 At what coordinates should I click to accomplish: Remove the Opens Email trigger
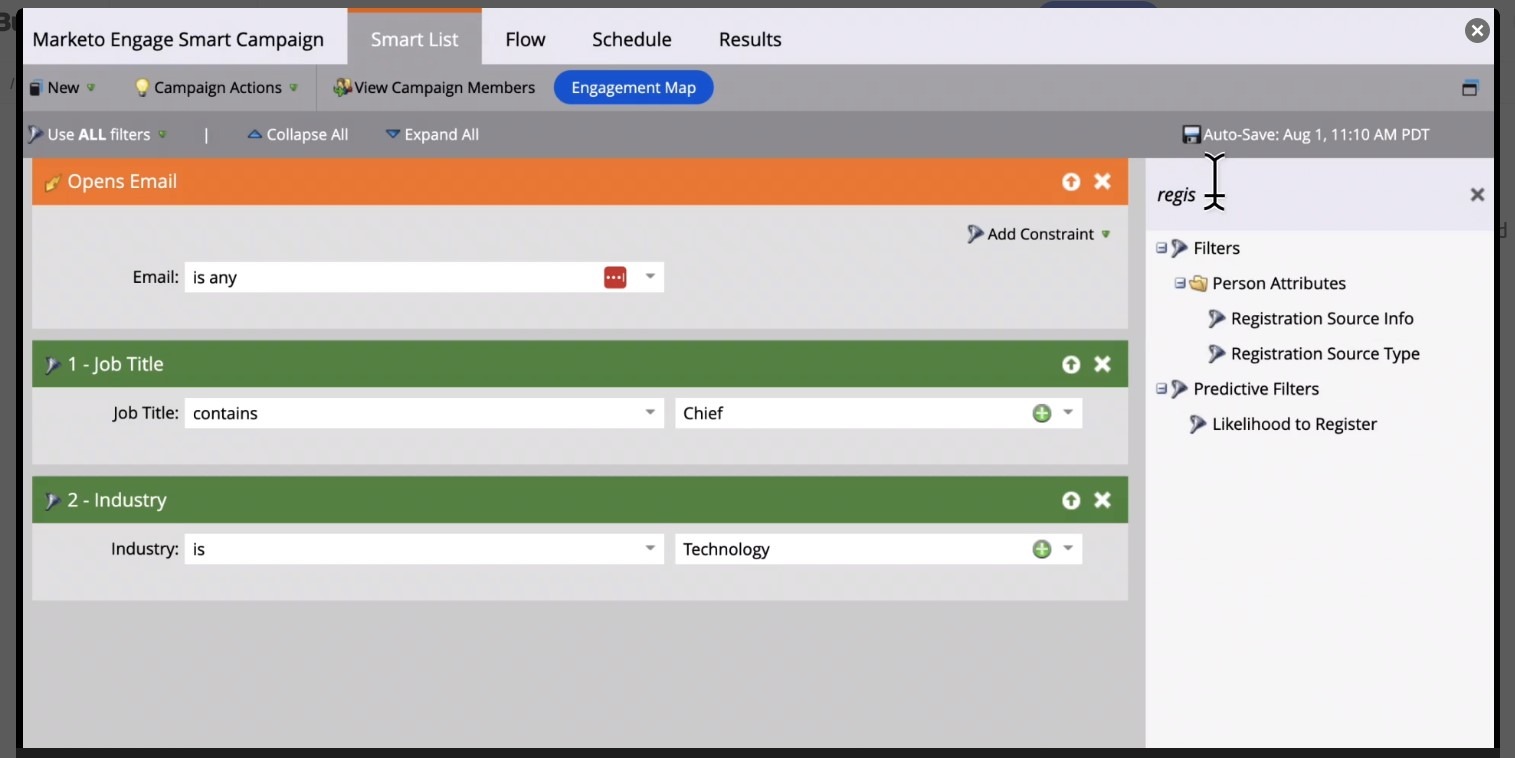click(1102, 181)
